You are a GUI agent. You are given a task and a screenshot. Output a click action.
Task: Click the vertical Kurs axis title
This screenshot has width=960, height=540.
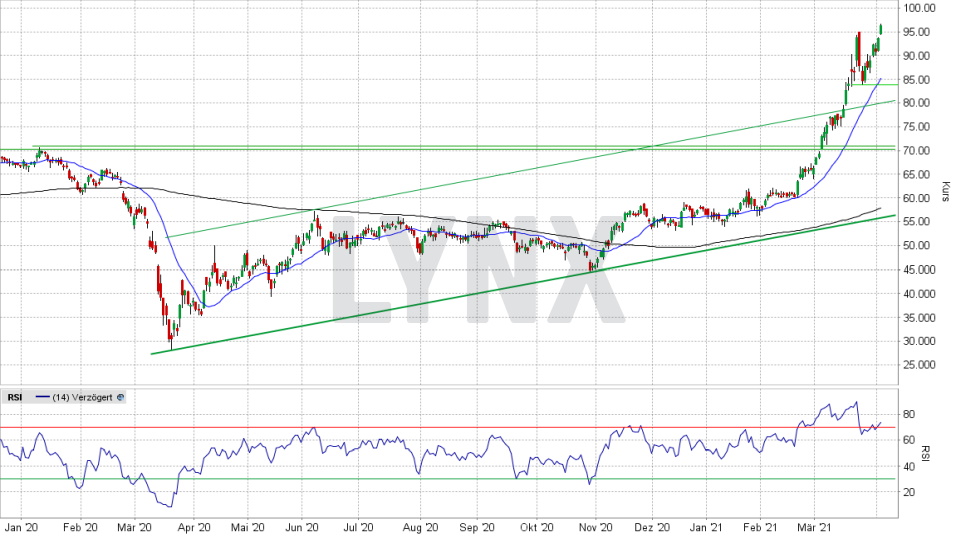tap(946, 192)
